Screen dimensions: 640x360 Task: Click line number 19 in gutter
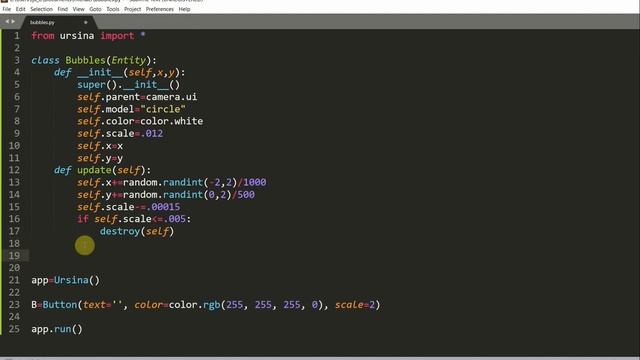[x=14, y=256]
